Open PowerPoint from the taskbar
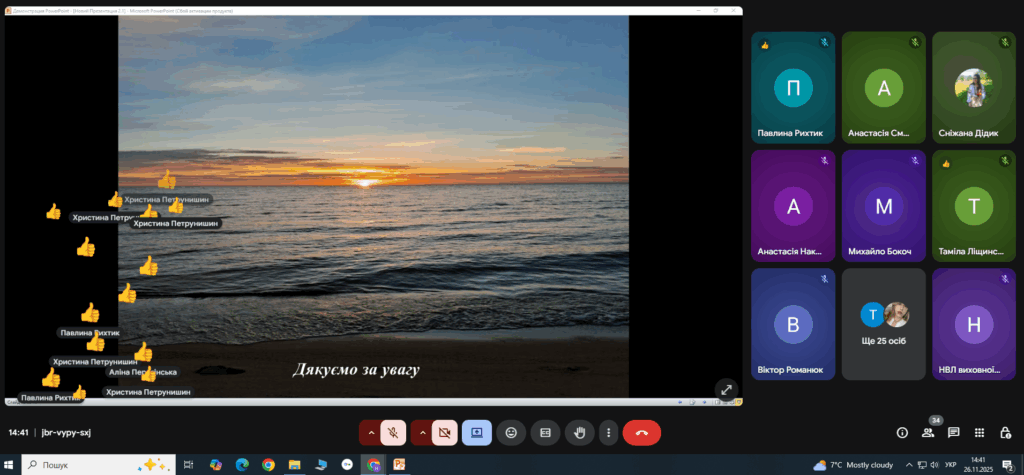The height and width of the screenshot is (475, 1024). coord(399,465)
